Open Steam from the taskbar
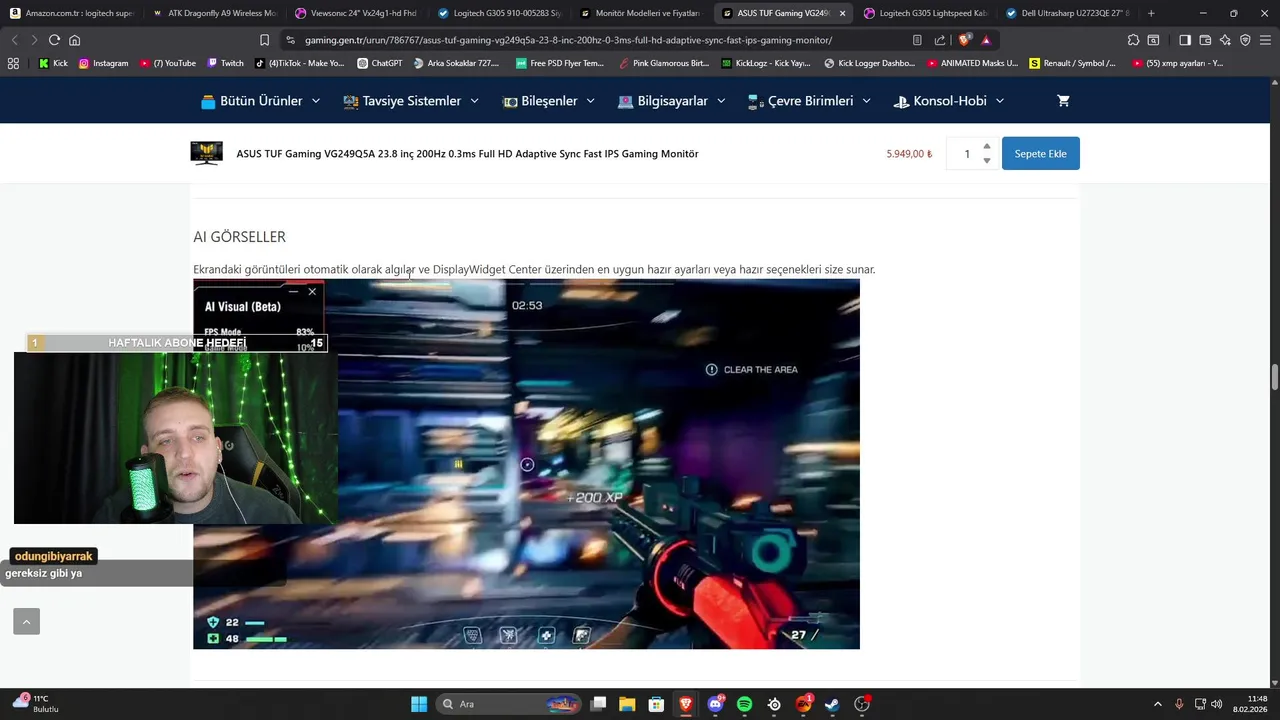This screenshot has width=1280, height=720. pos(832,704)
